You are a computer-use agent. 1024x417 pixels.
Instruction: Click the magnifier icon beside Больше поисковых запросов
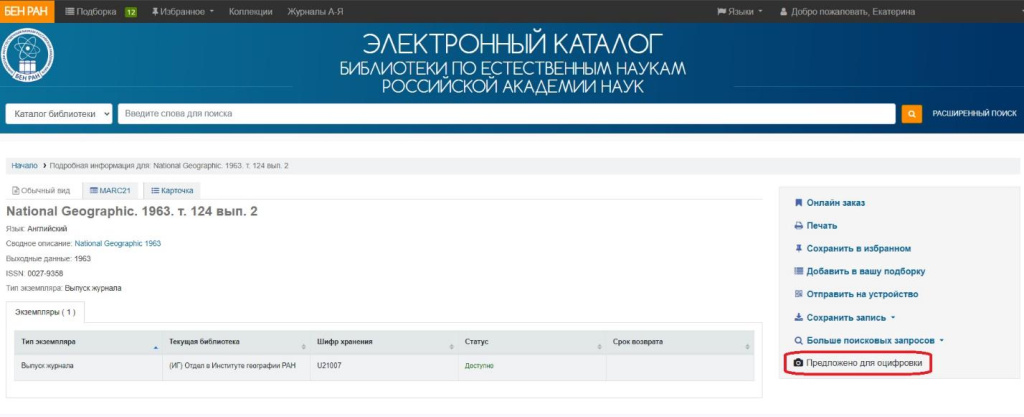pos(798,341)
